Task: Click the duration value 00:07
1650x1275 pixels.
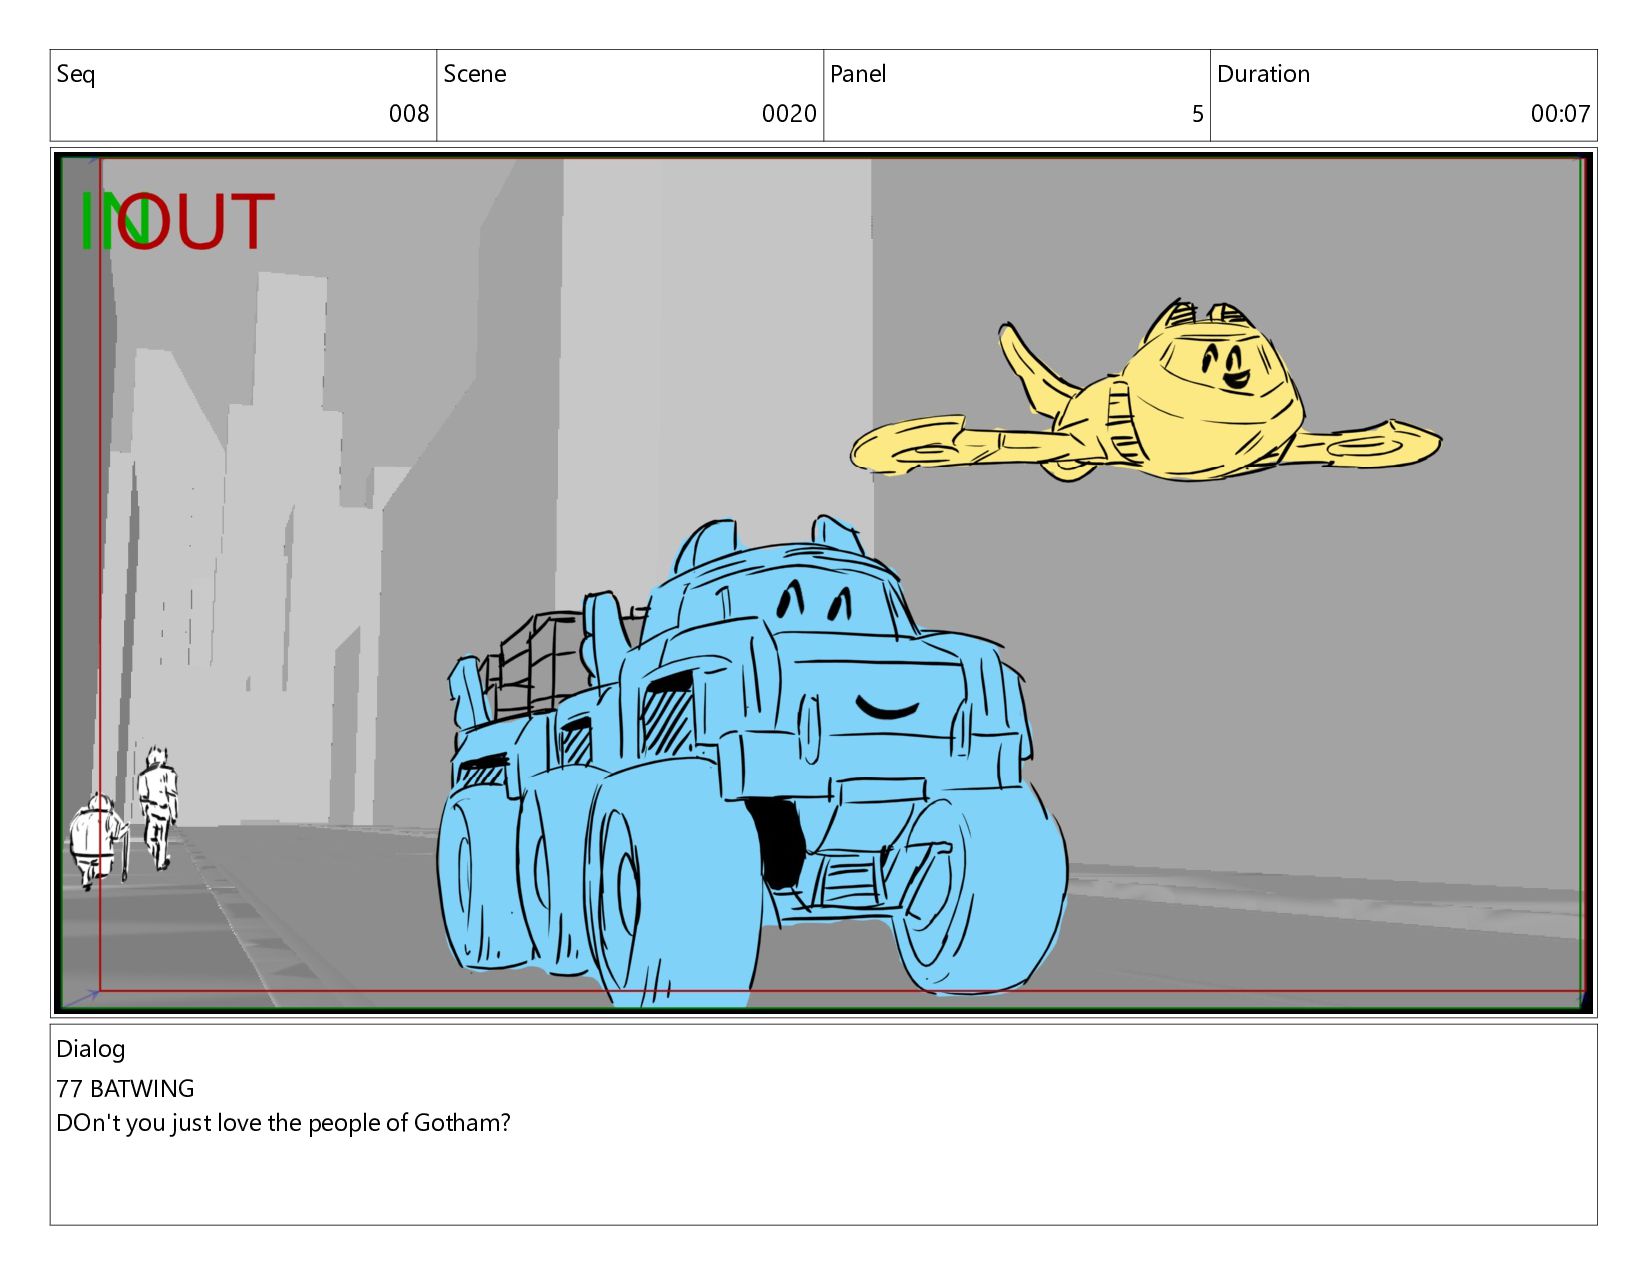Action: click(x=1560, y=114)
